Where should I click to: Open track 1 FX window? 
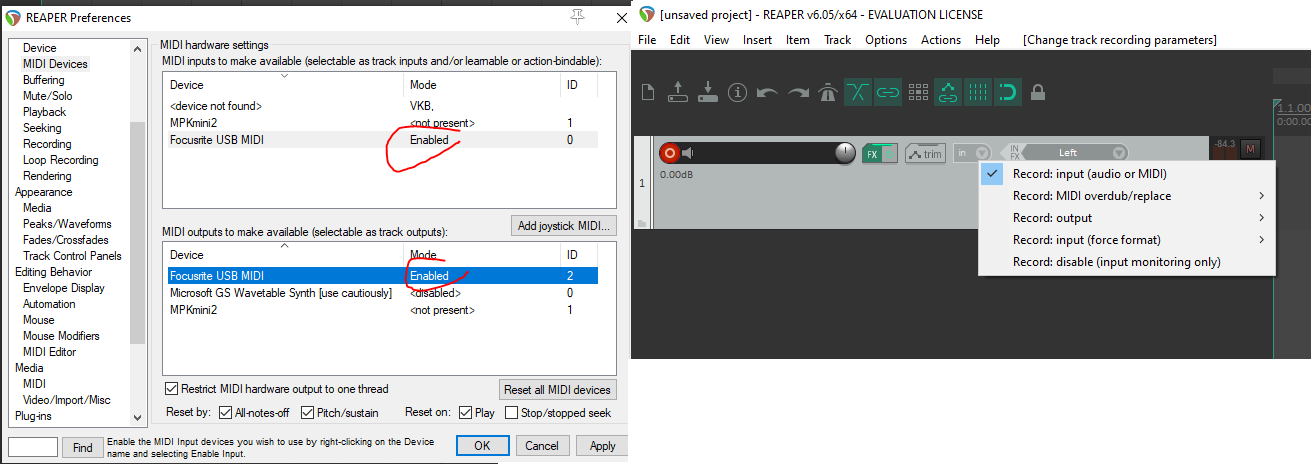pyautogui.click(x=873, y=153)
